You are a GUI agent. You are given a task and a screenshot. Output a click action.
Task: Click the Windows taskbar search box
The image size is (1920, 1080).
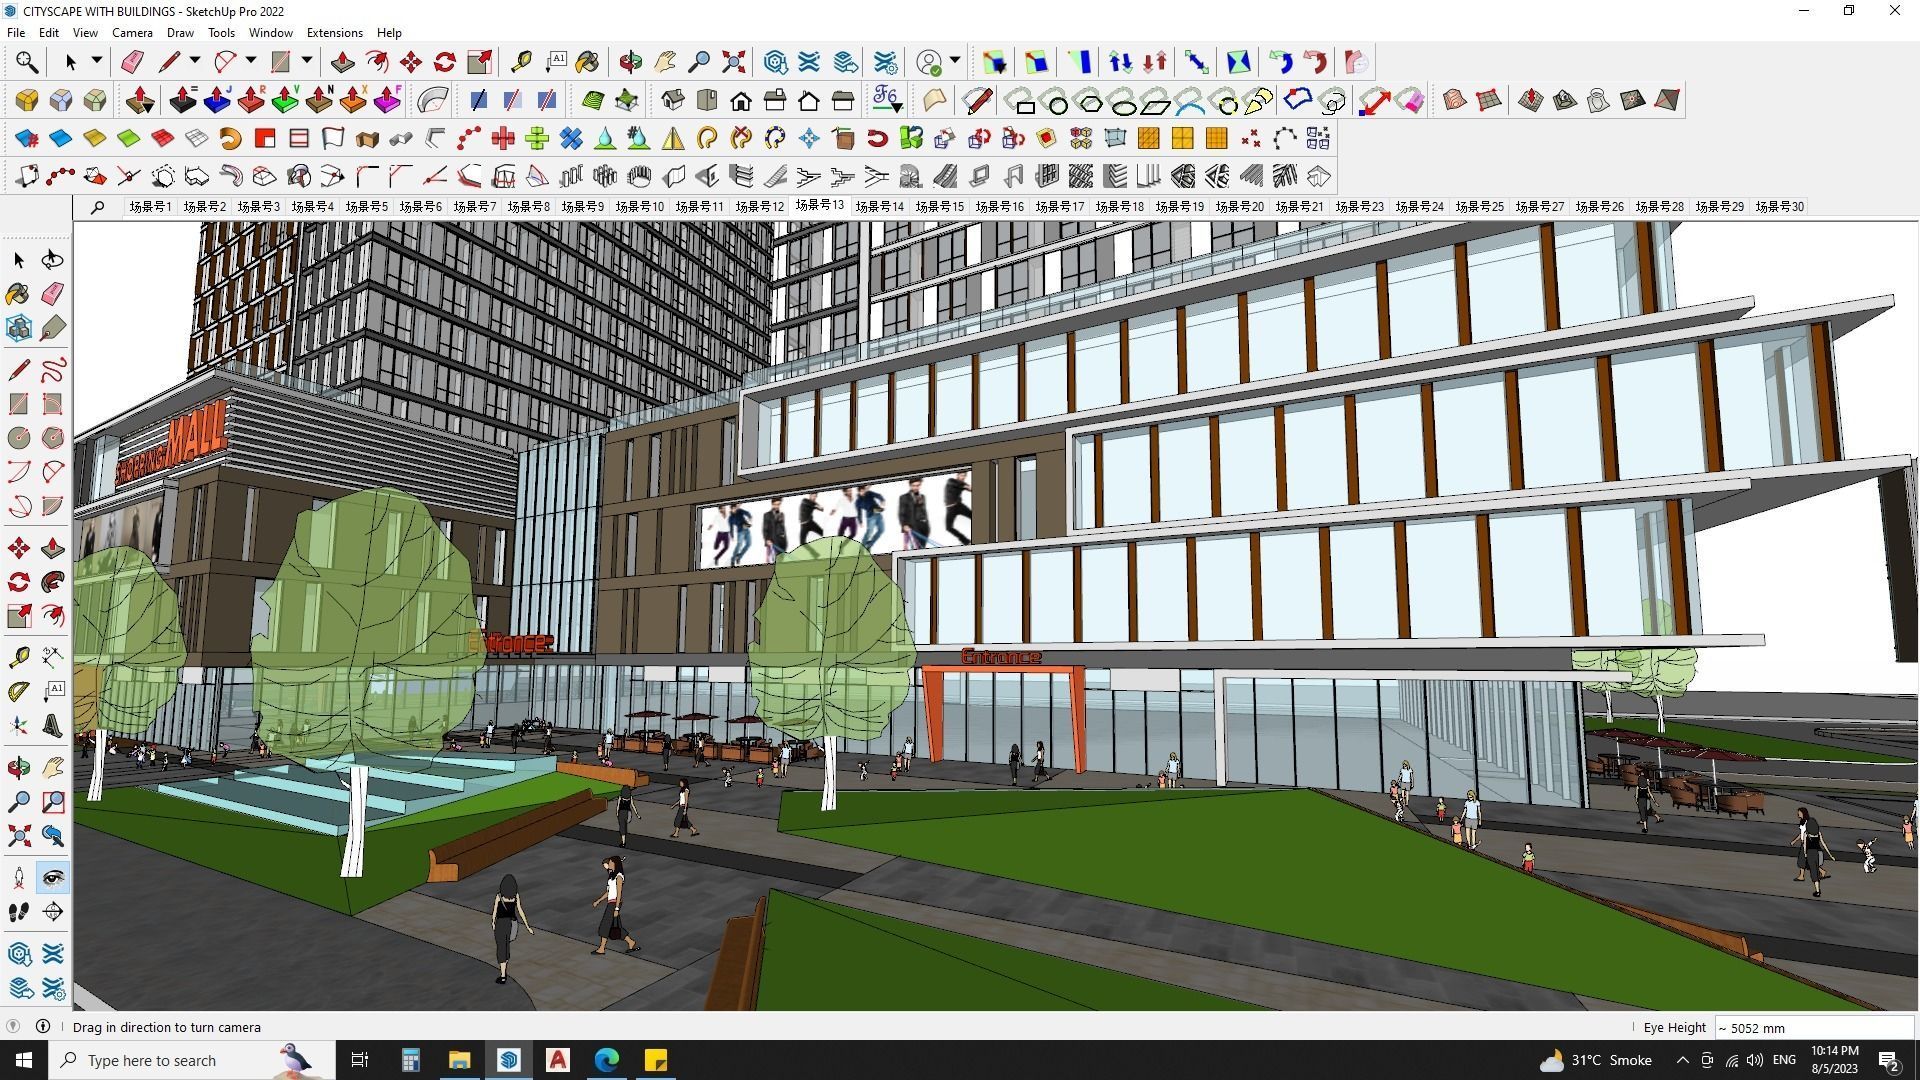coord(192,1060)
